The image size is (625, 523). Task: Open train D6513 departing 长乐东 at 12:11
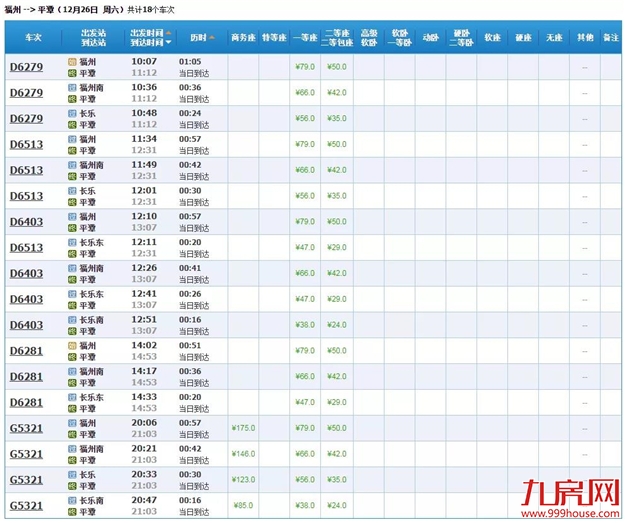pos(26,248)
